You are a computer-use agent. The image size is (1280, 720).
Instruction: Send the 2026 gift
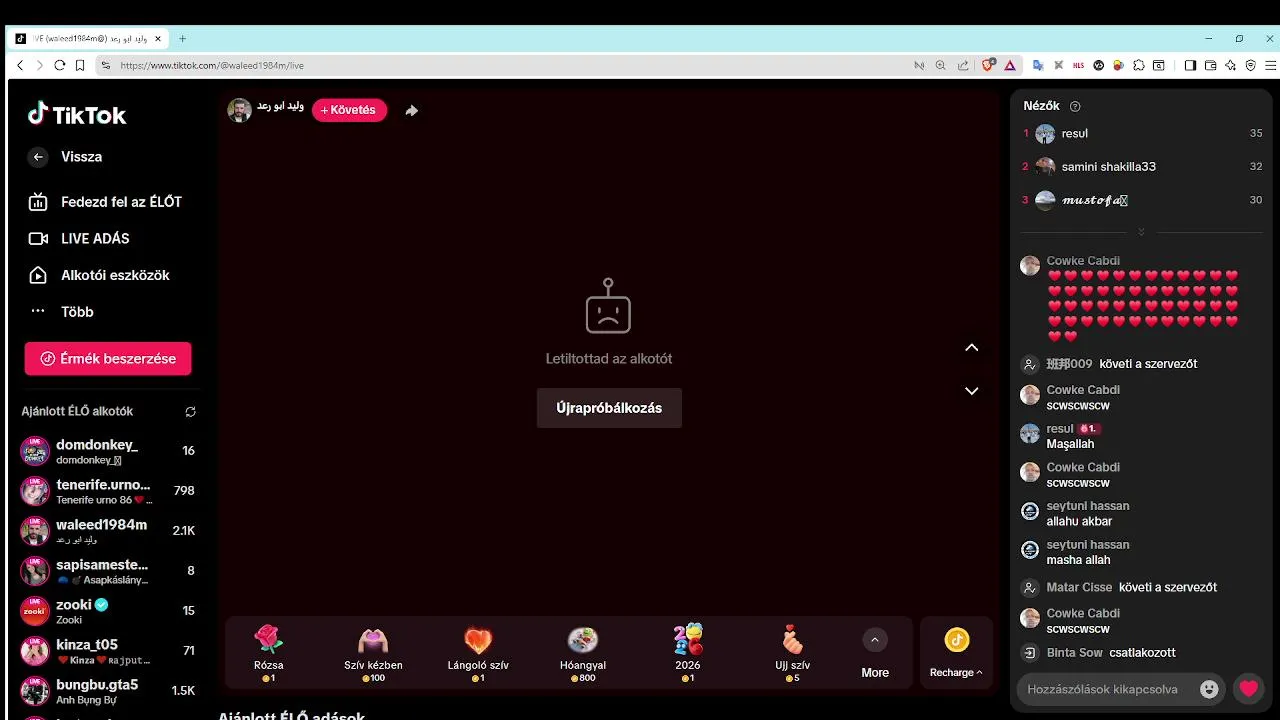click(x=688, y=653)
